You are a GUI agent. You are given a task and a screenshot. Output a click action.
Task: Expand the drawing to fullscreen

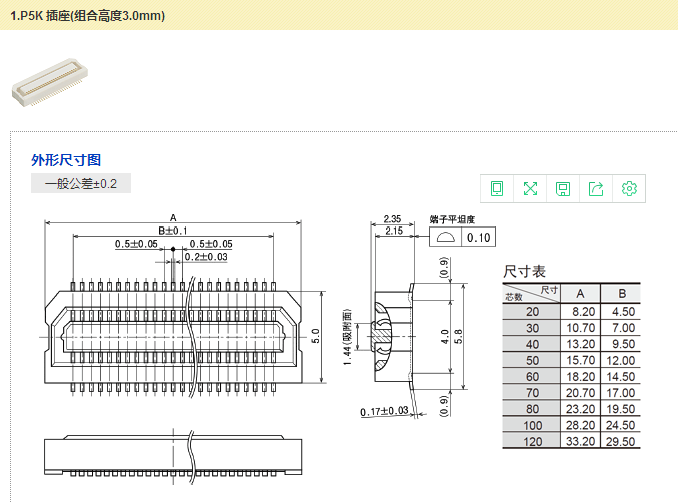coord(530,189)
